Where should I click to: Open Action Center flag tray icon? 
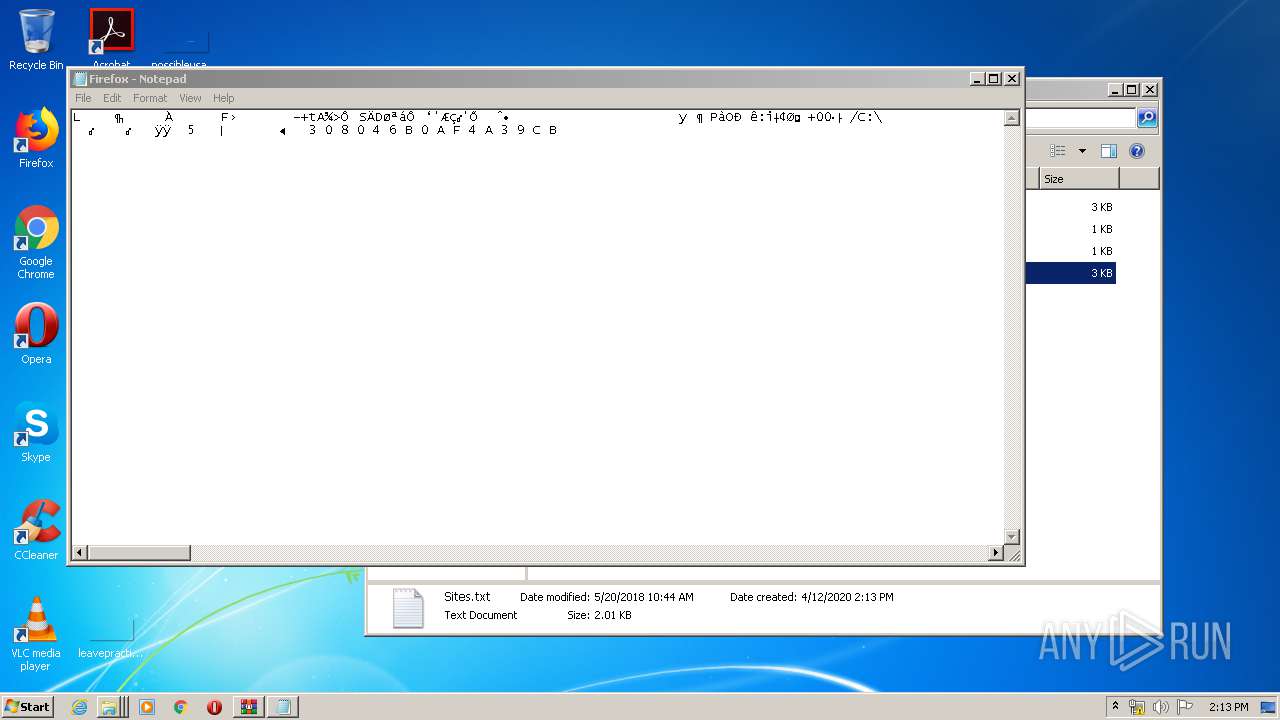click(1185, 707)
